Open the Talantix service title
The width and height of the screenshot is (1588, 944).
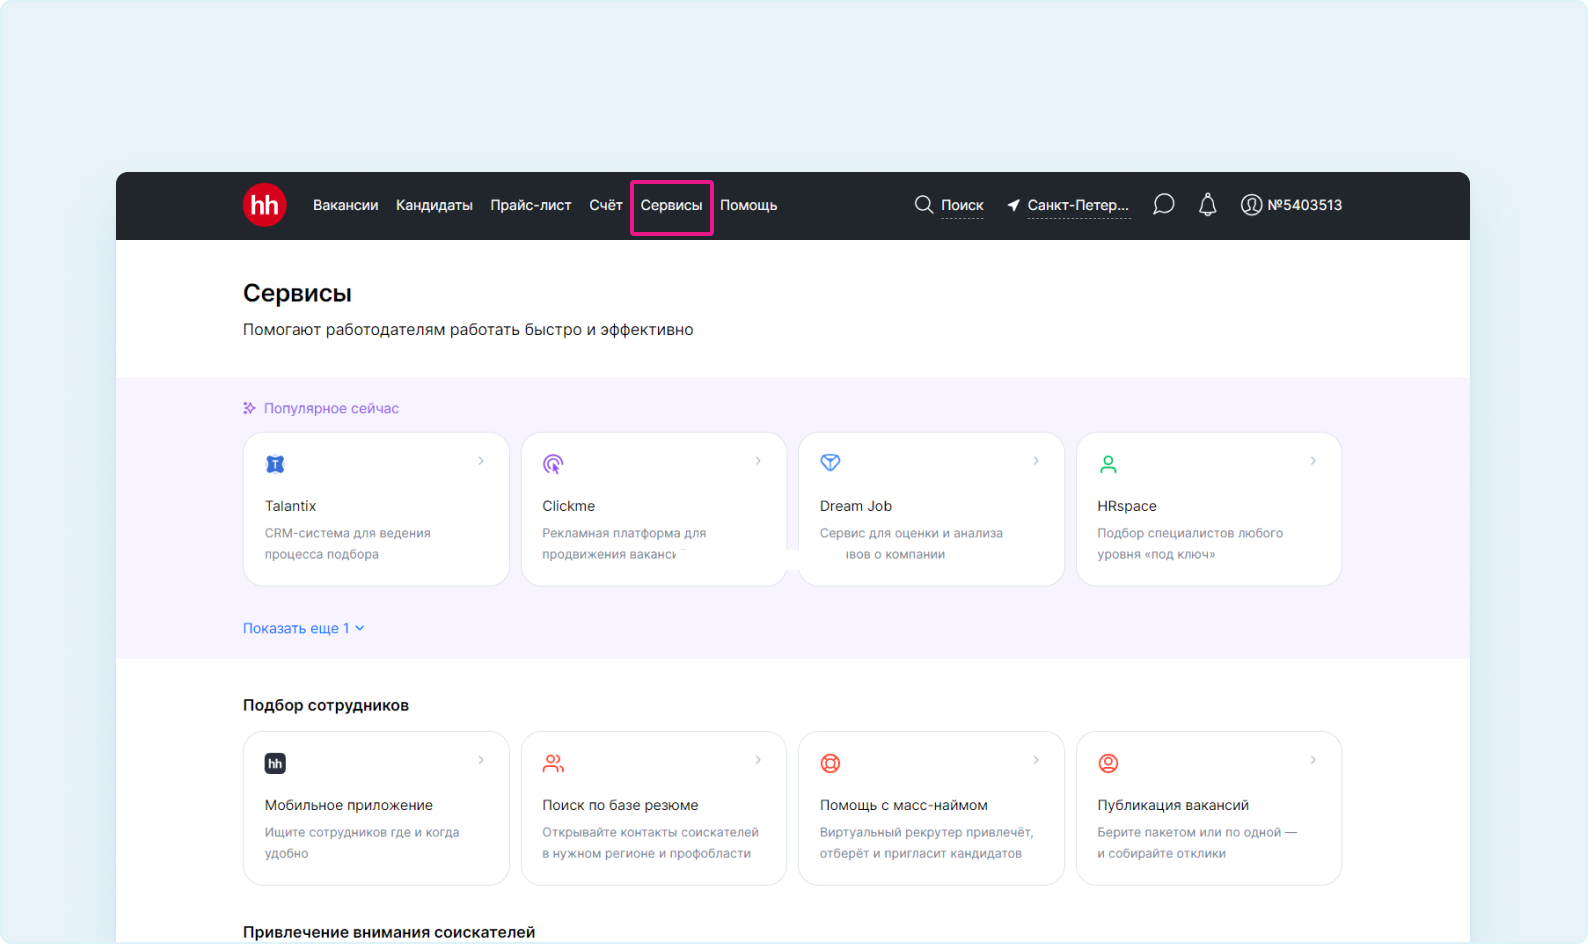coord(290,506)
